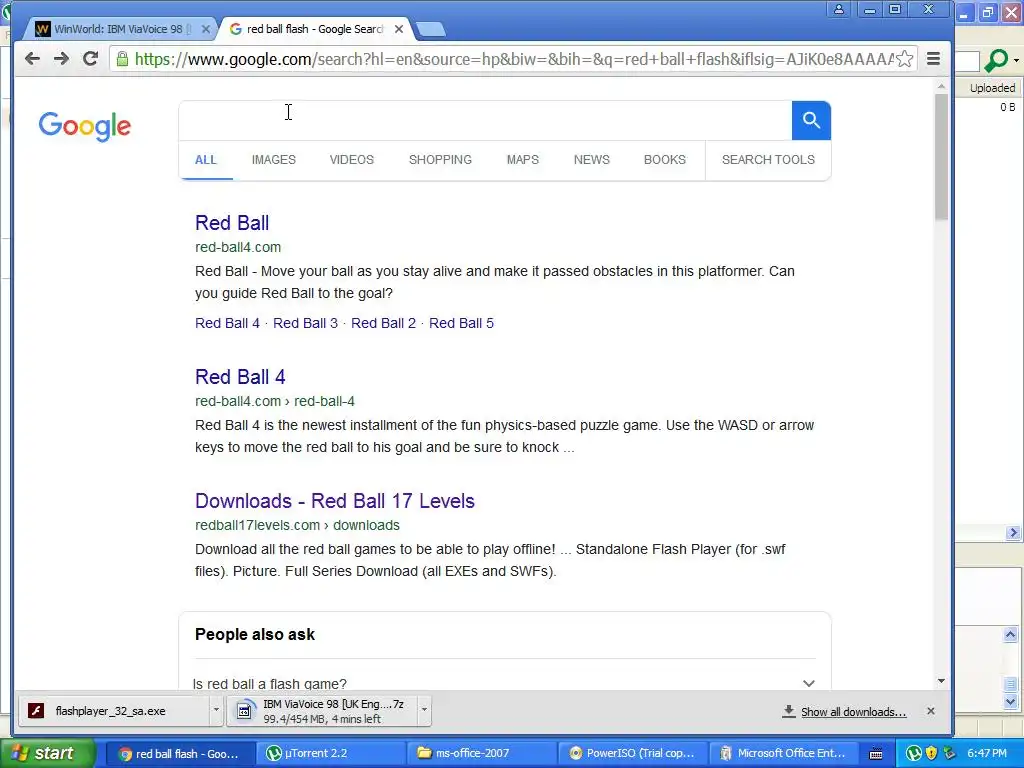Viewport: 1024px width, 768px height.
Task: Open the Red Ball 3 sitelink
Action: (305, 323)
